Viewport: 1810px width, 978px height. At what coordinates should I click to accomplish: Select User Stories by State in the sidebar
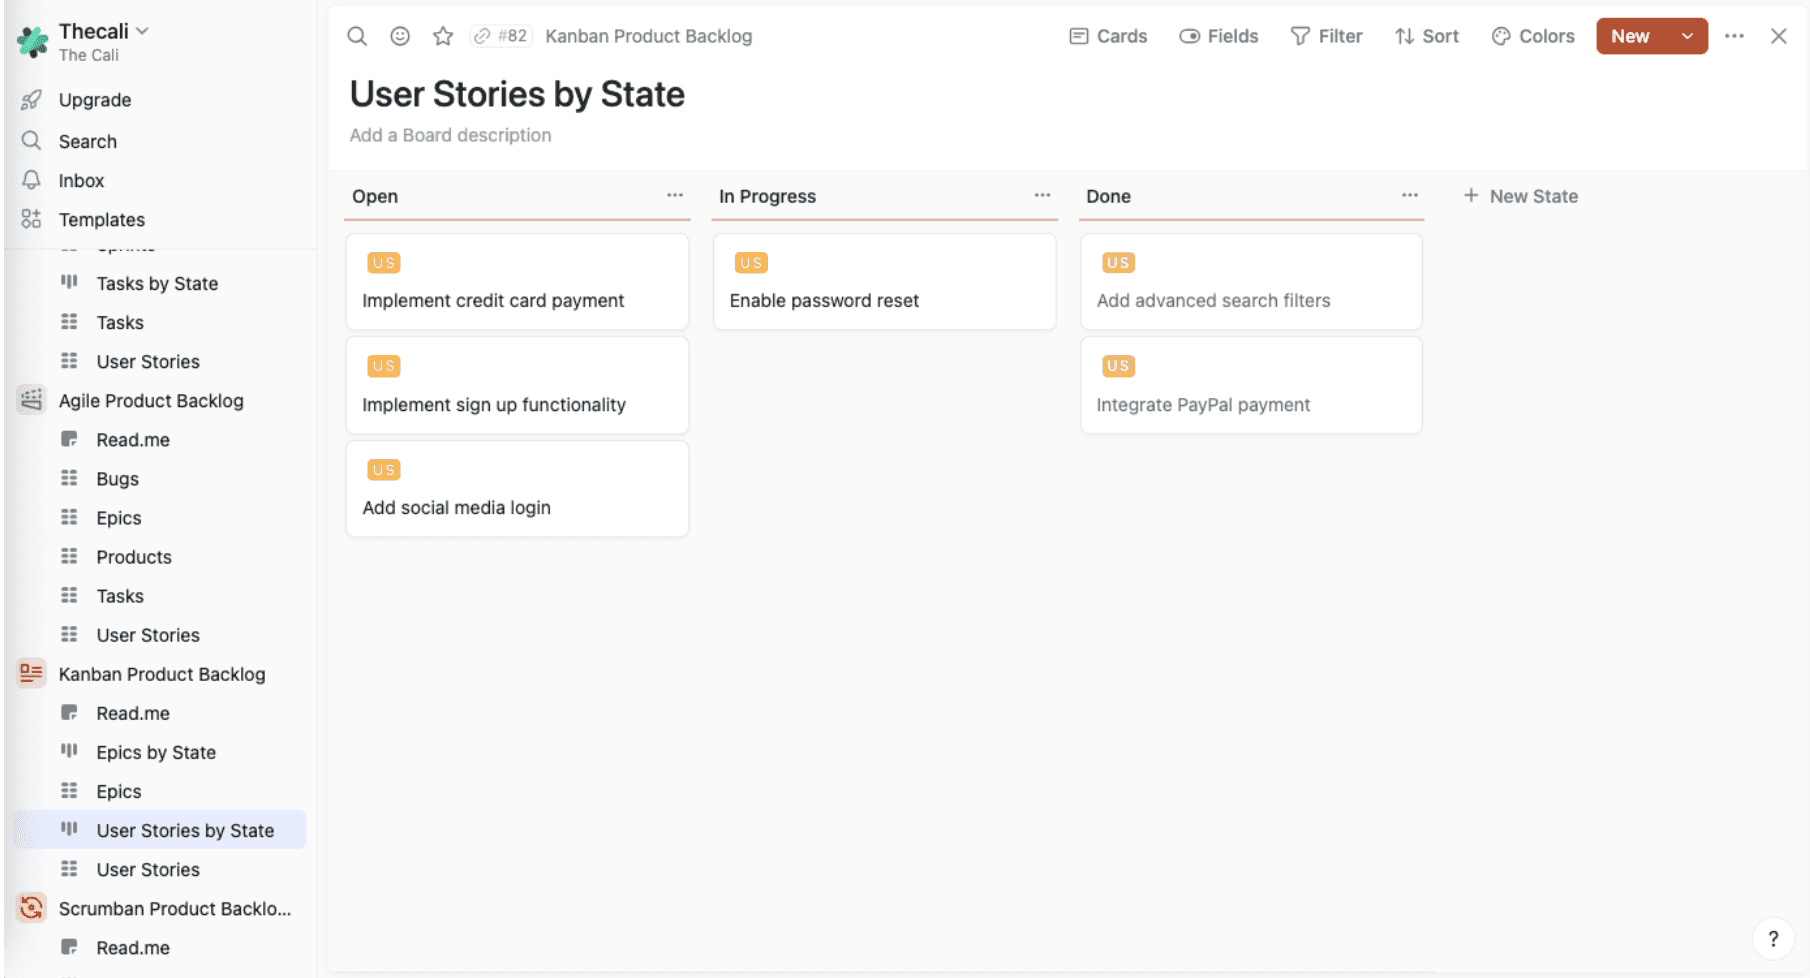point(184,830)
